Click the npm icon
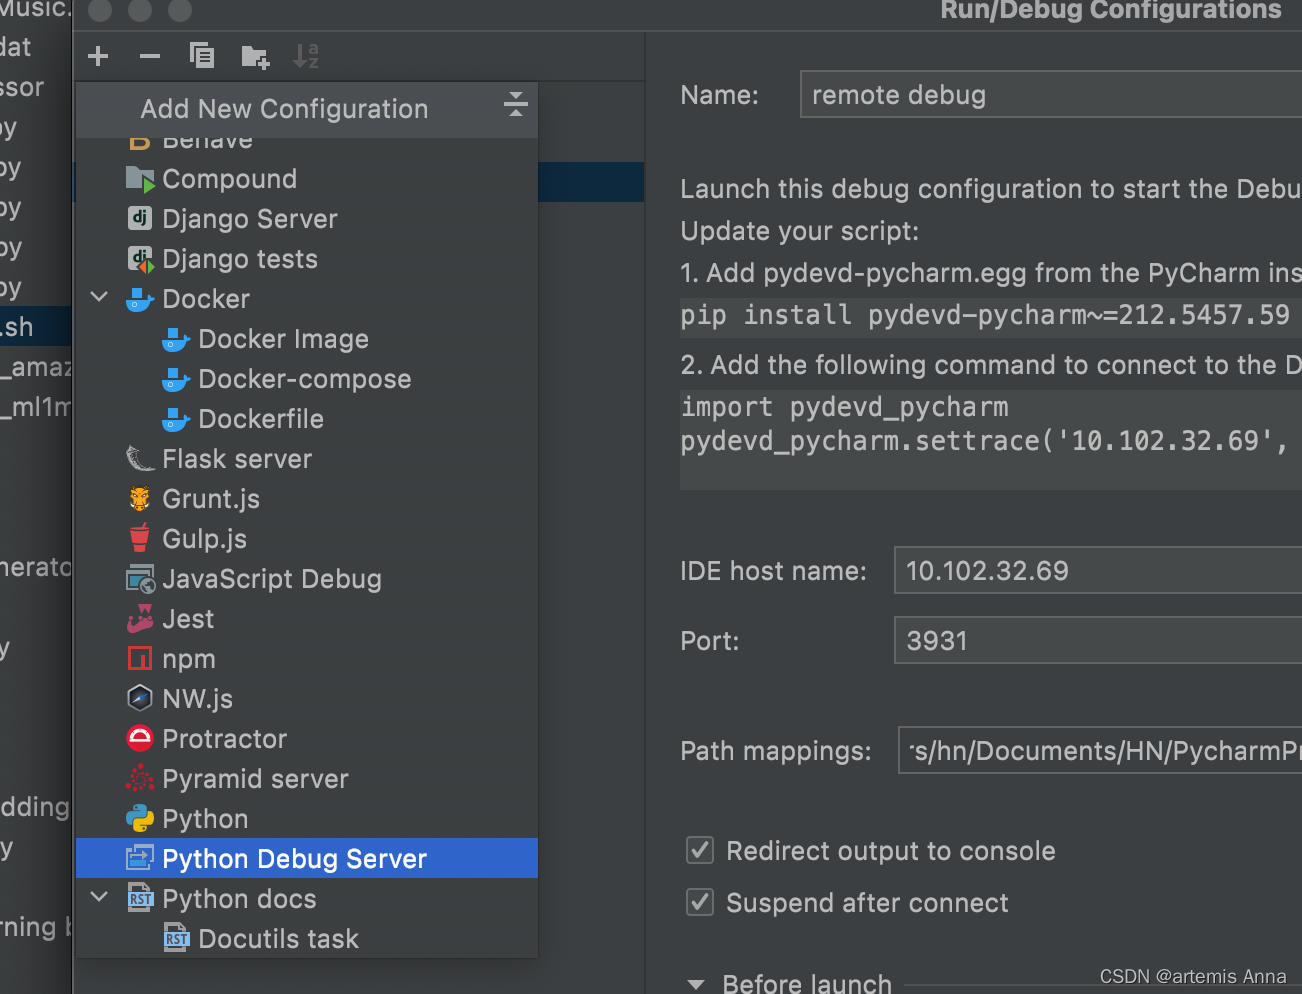Screen dimensions: 1302x994 140,659
